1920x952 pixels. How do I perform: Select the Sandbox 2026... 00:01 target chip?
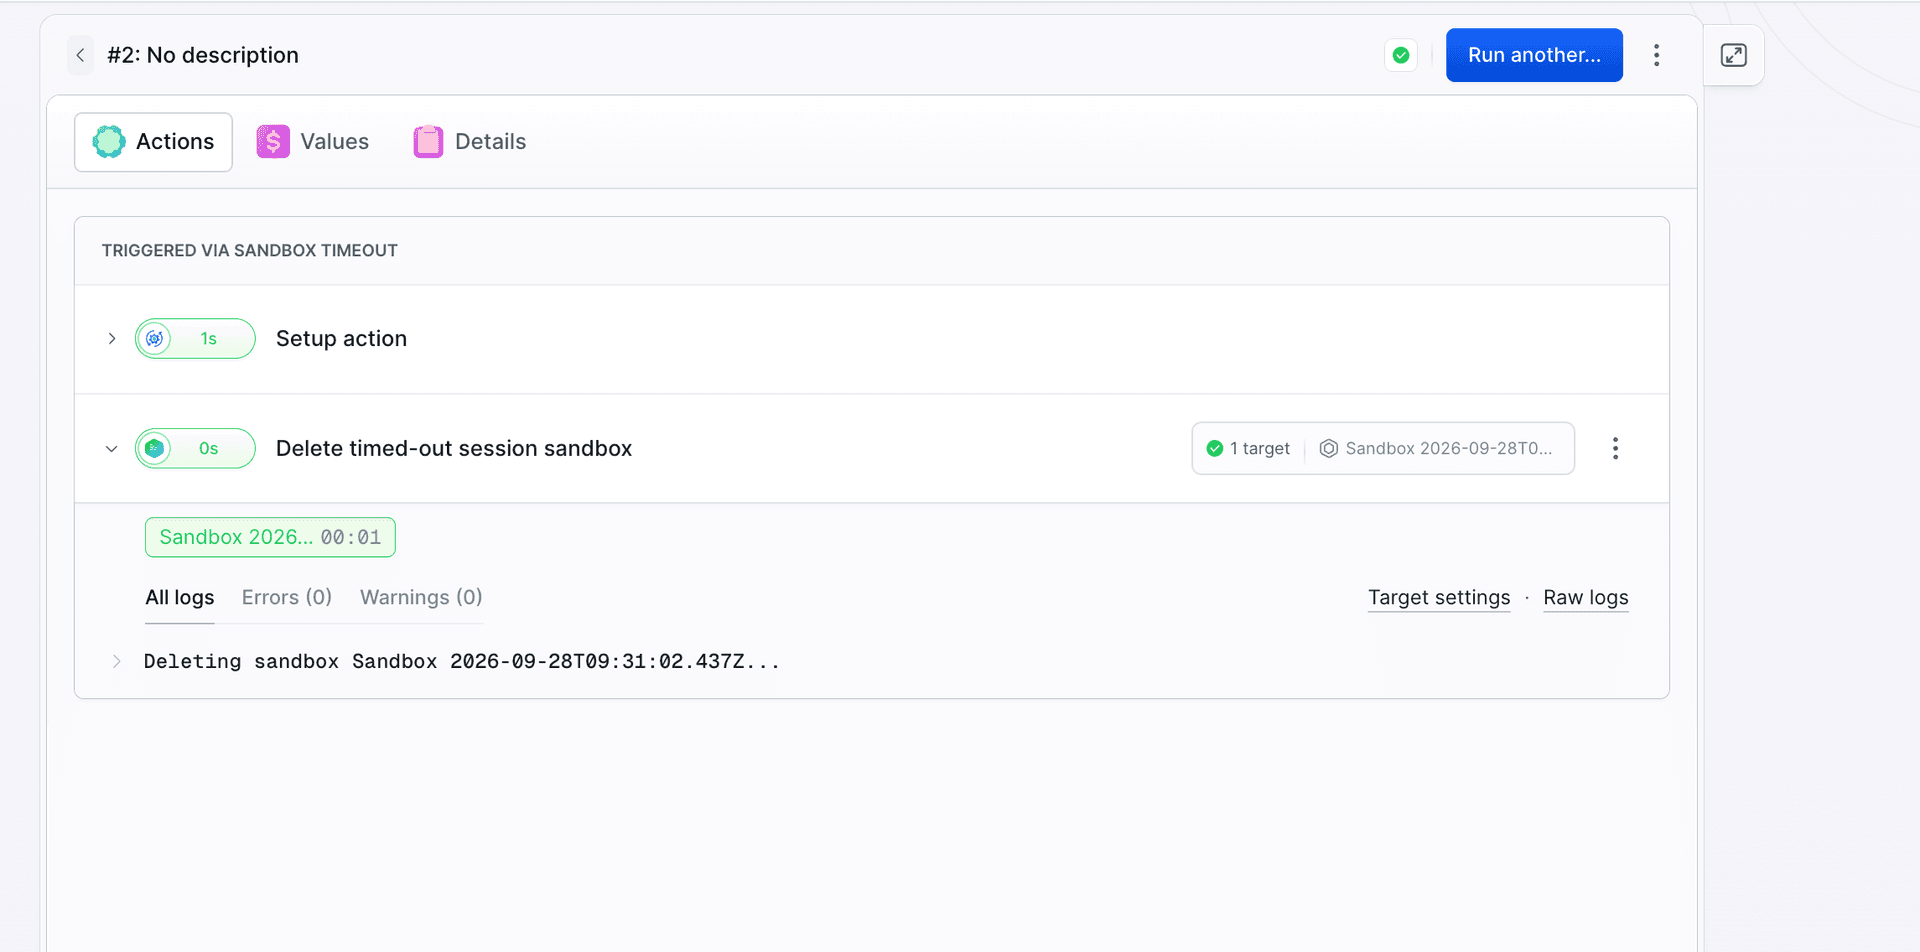(x=270, y=537)
